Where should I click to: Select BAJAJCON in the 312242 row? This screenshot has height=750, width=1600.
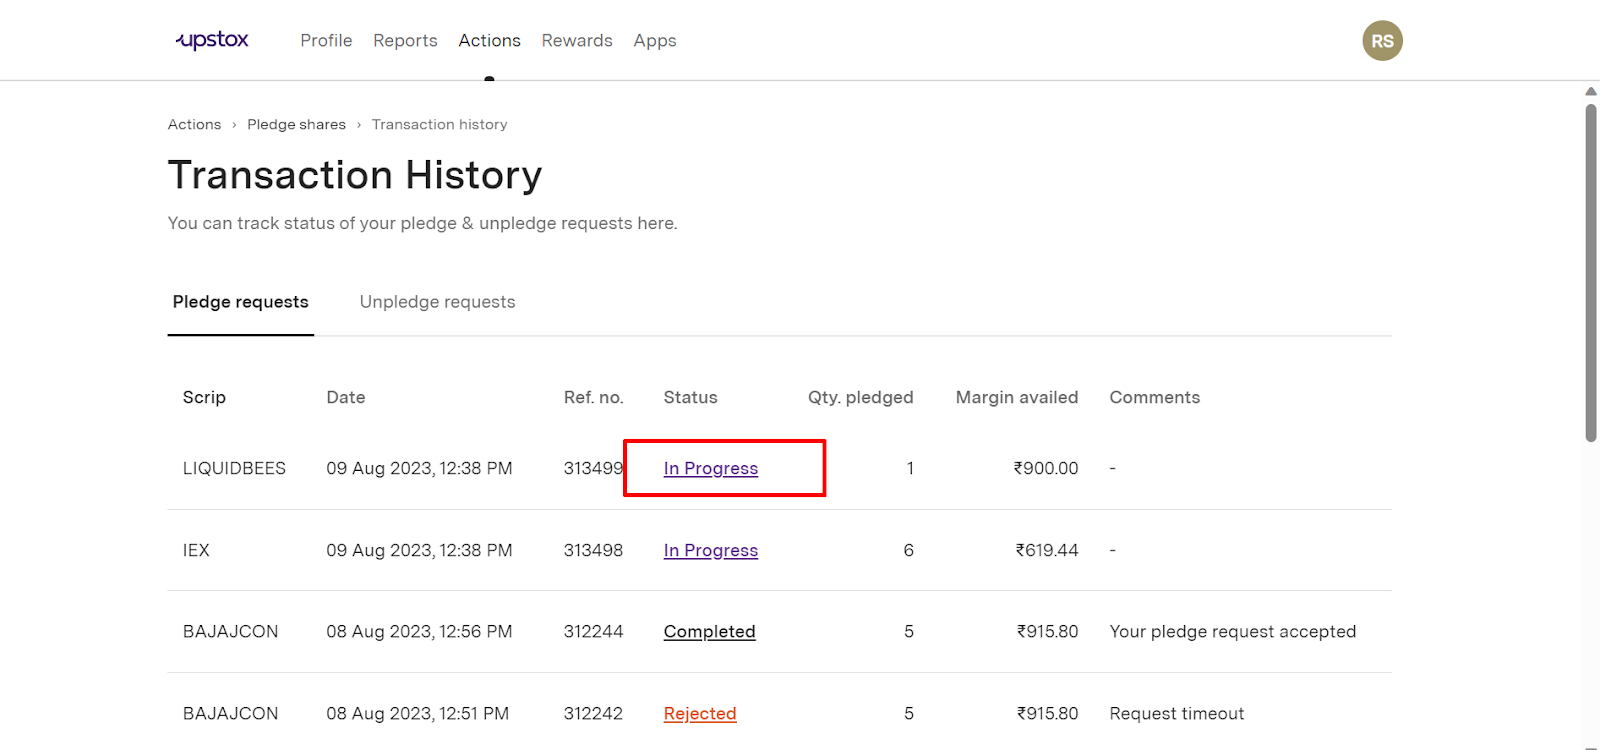point(230,713)
